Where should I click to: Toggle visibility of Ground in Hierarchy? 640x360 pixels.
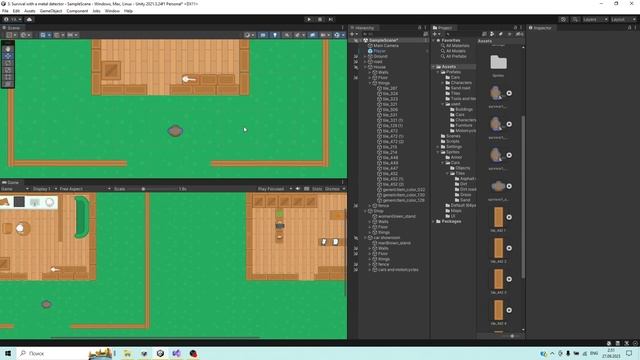pos(356,56)
